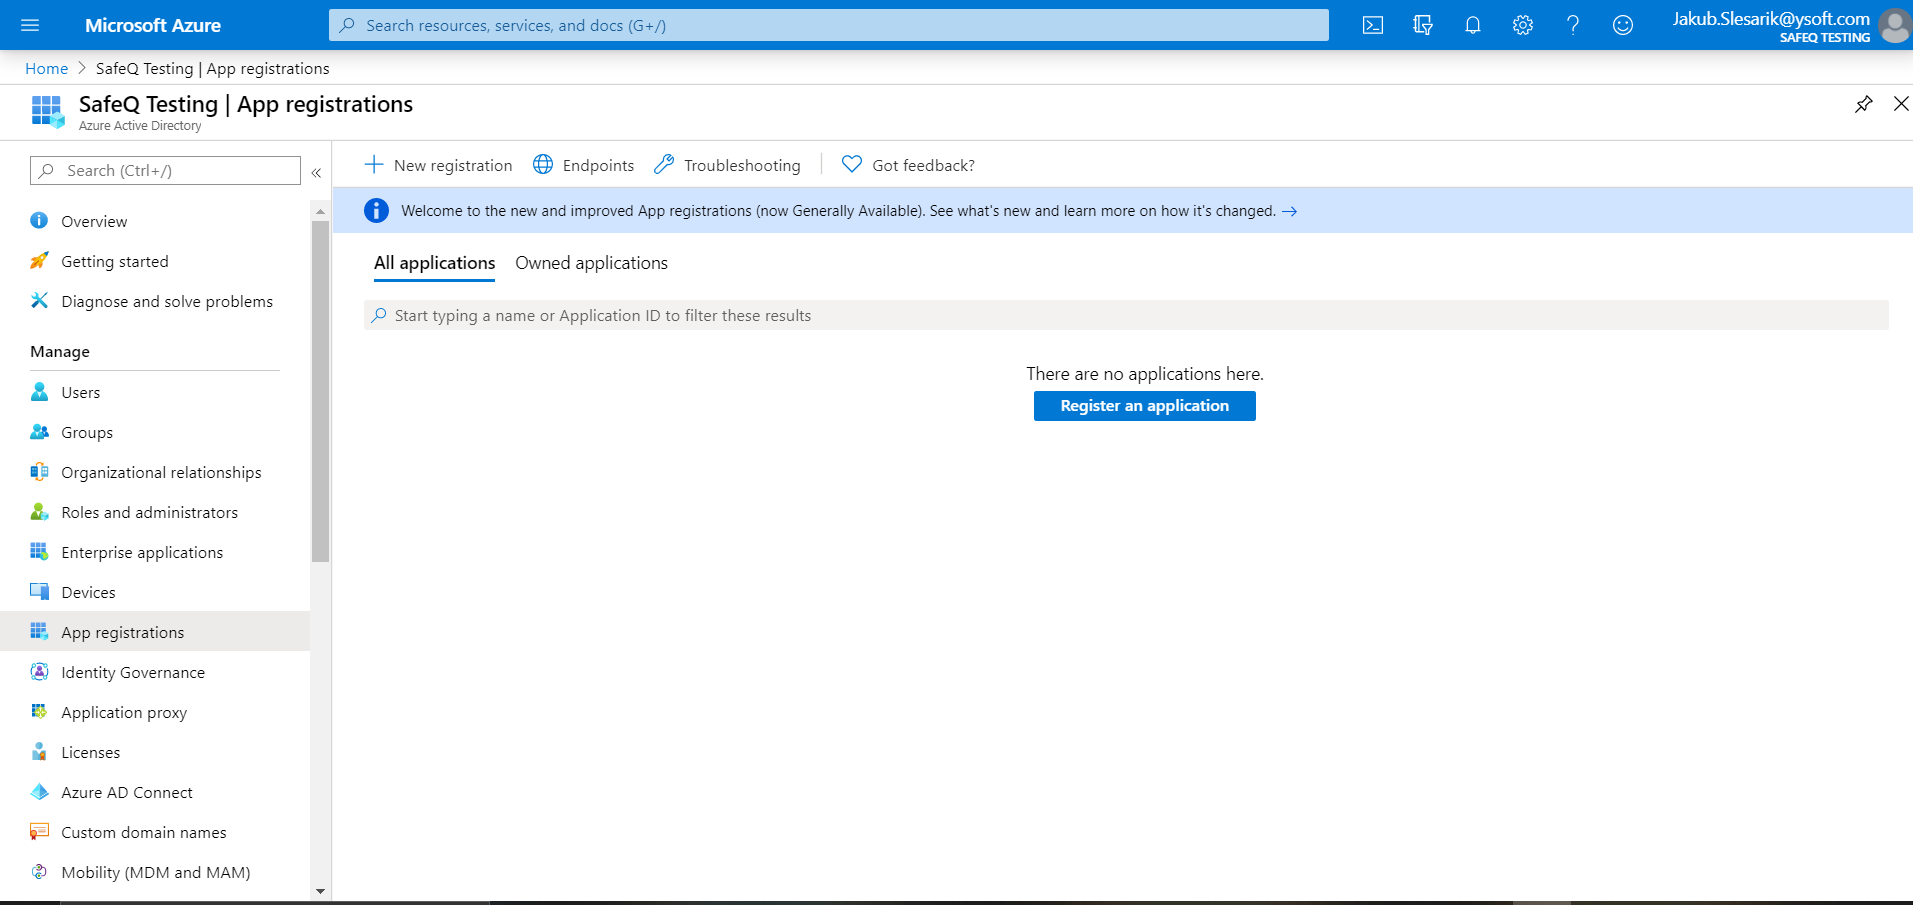Open the notifications bell
The width and height of the screenshot is (1913, 905).
pos(1473,25)
